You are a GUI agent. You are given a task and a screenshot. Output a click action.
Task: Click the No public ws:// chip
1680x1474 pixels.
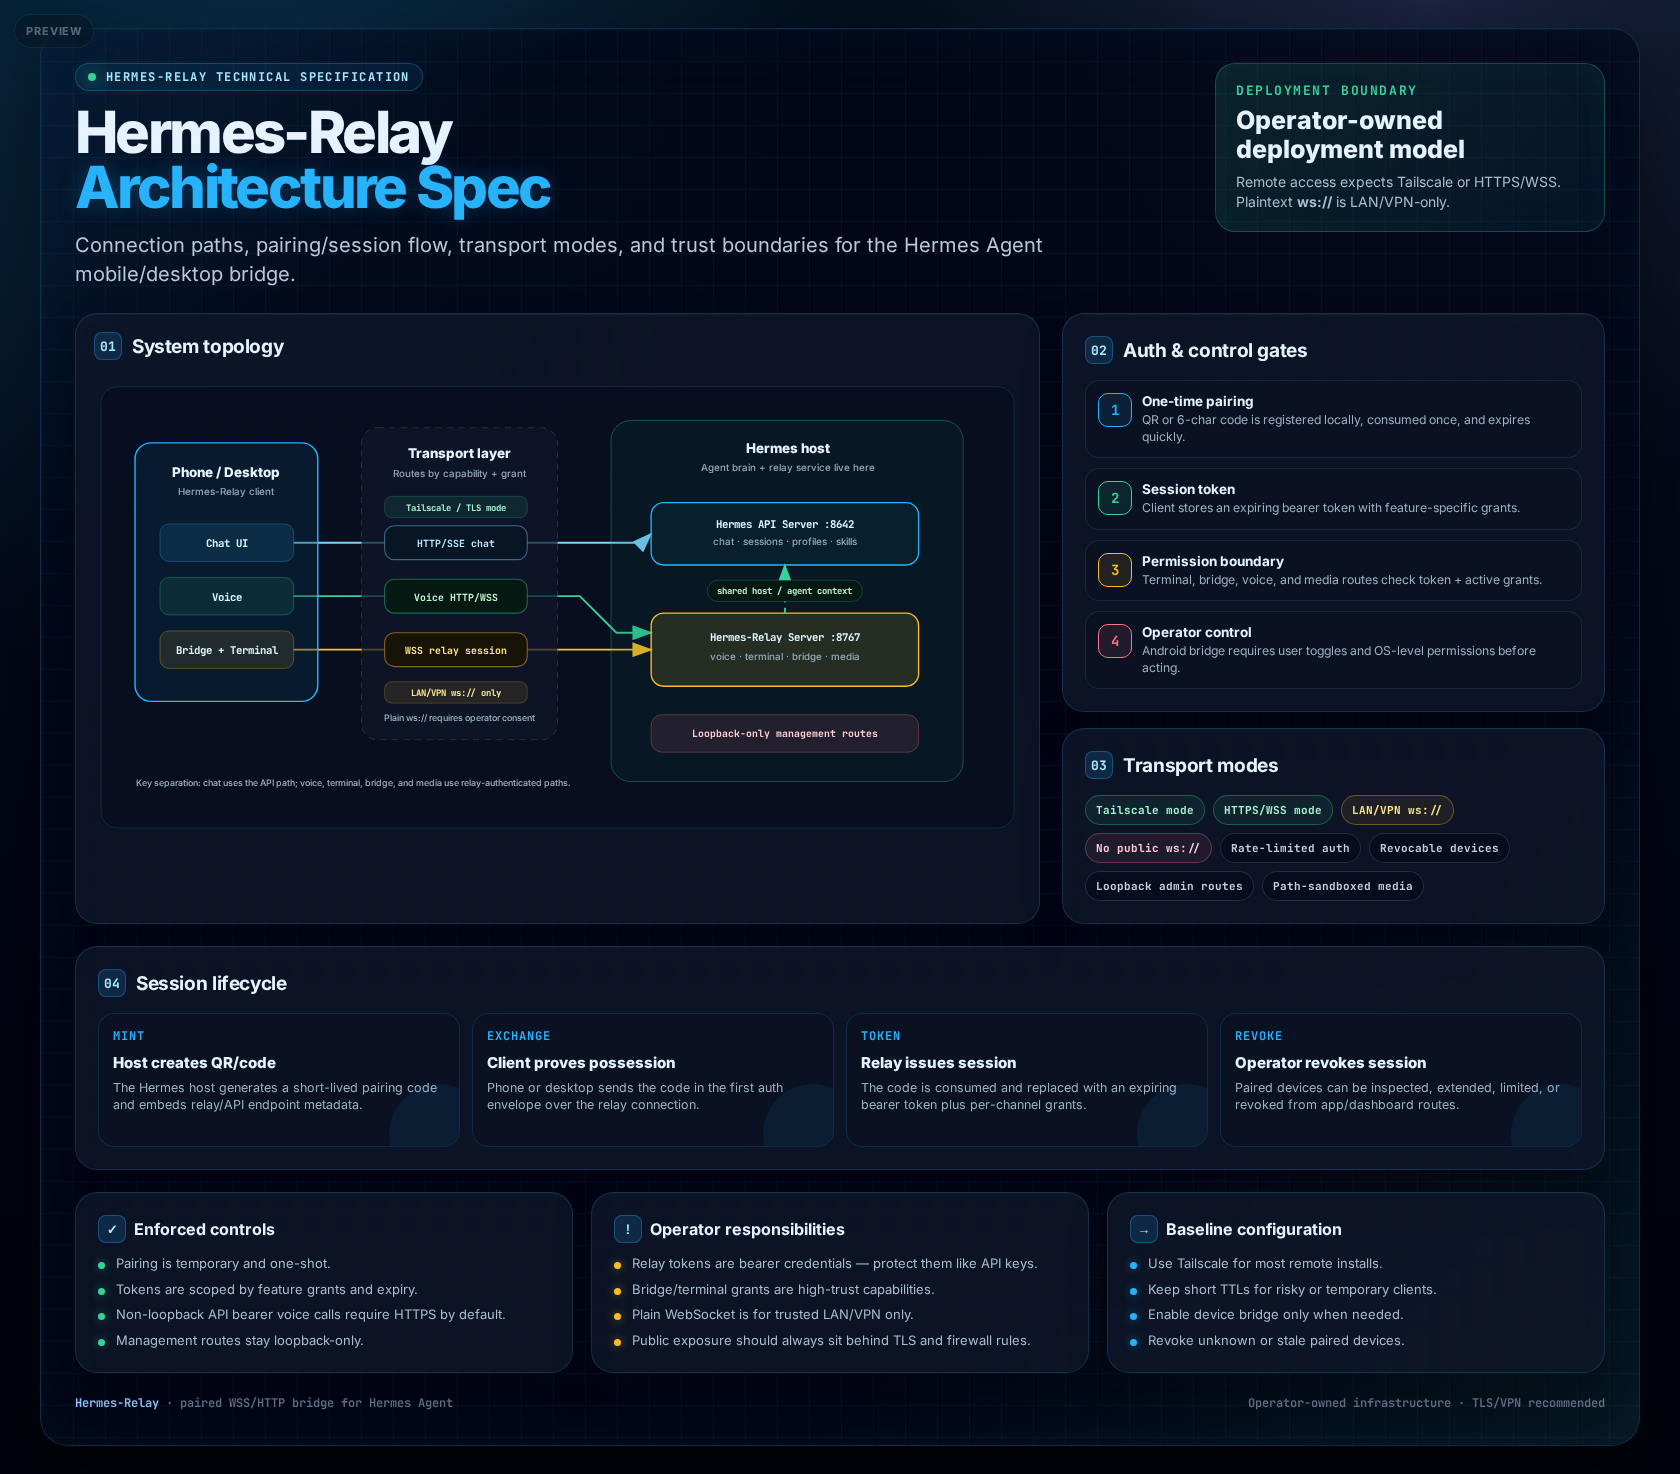pyautogui.click(x=1148, y=848)
